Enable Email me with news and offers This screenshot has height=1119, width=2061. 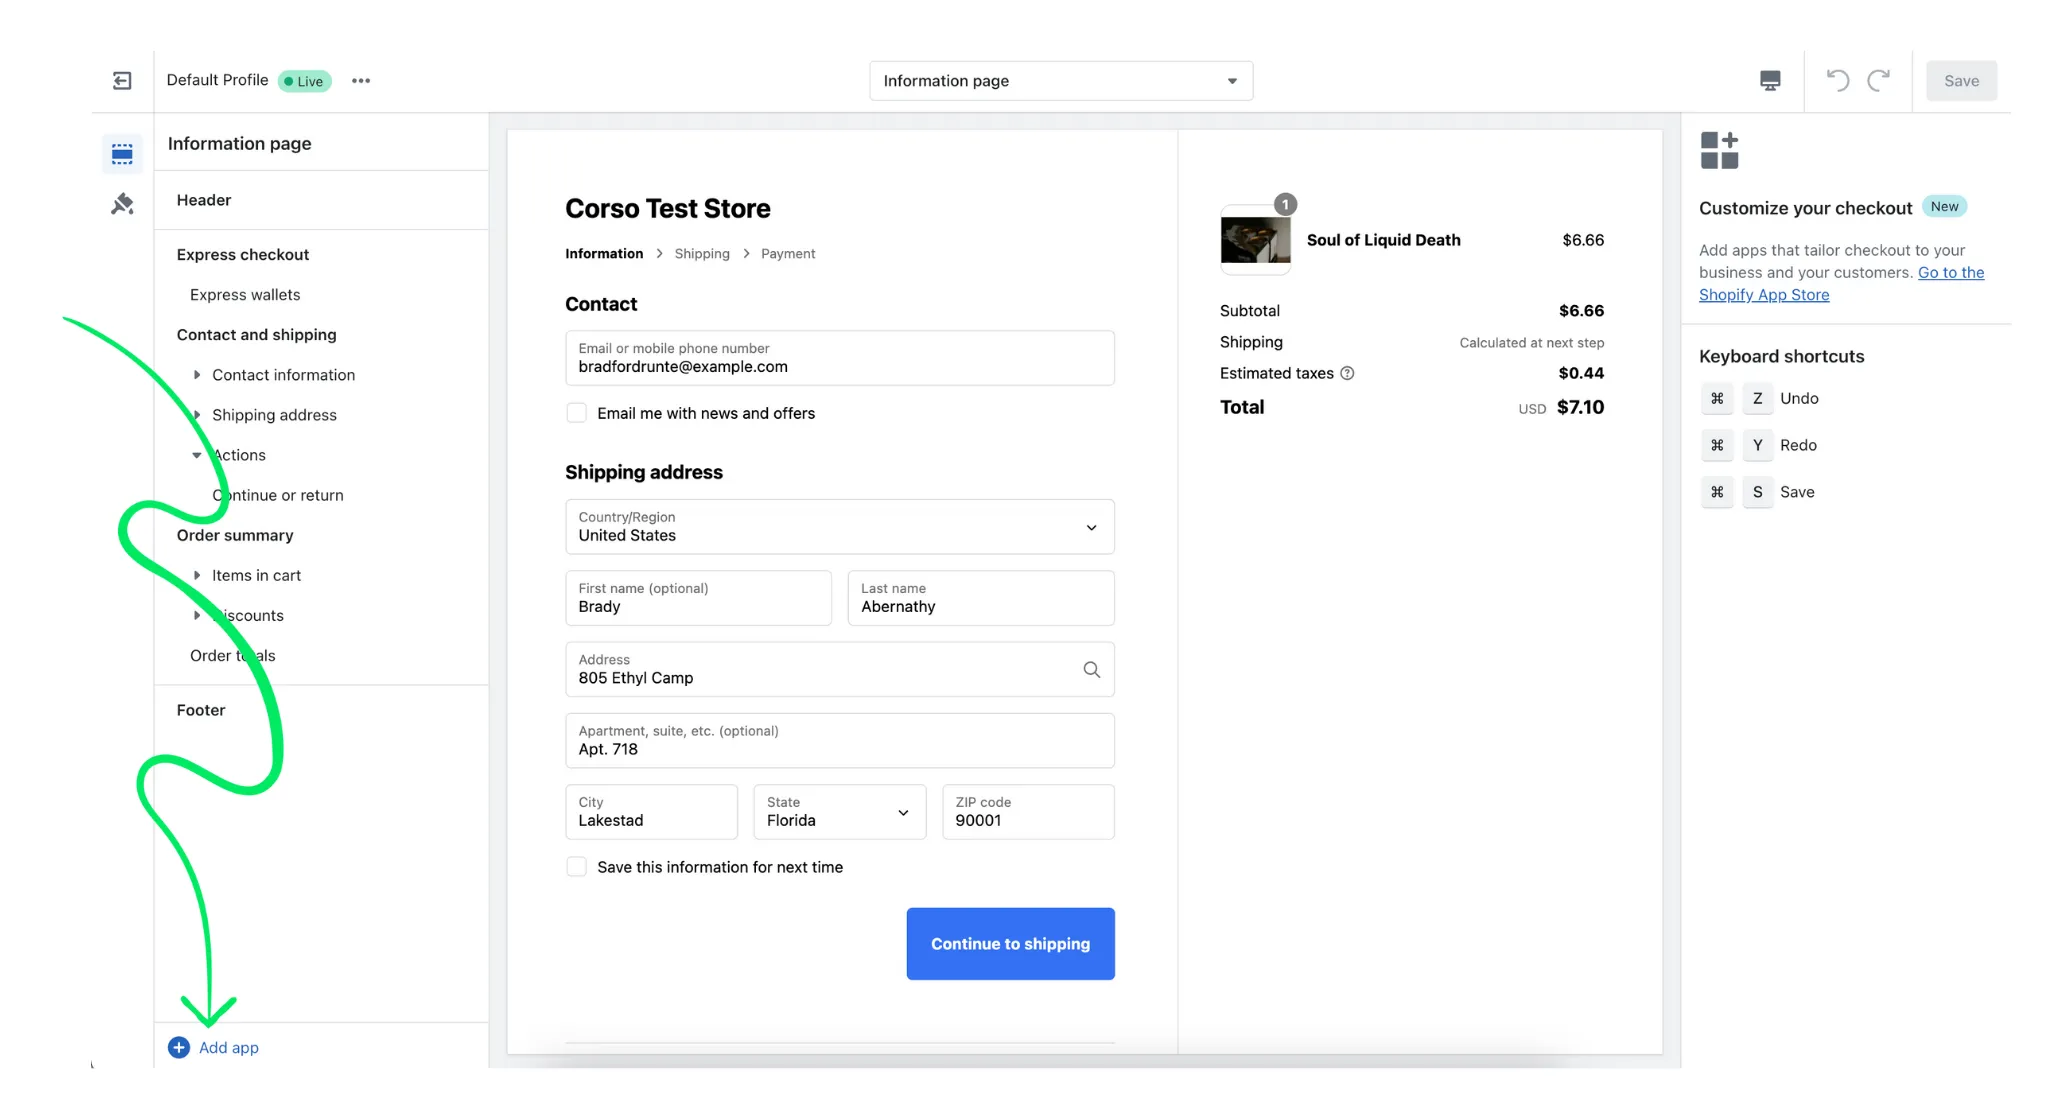576,412
